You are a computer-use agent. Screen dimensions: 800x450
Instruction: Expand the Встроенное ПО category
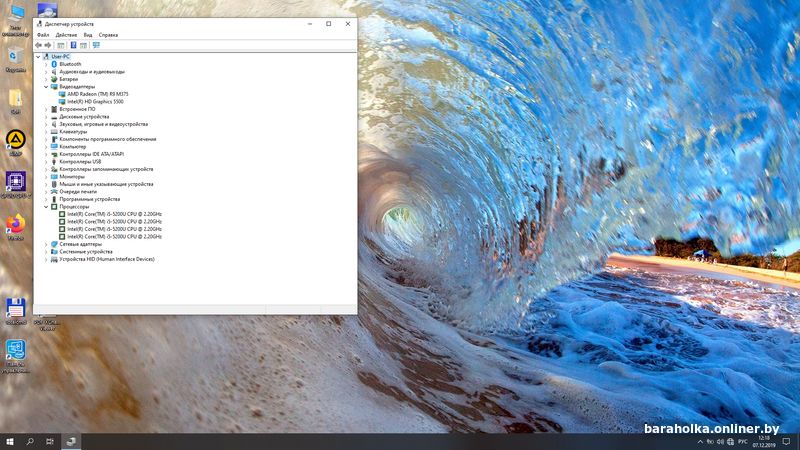pos(46,109)
